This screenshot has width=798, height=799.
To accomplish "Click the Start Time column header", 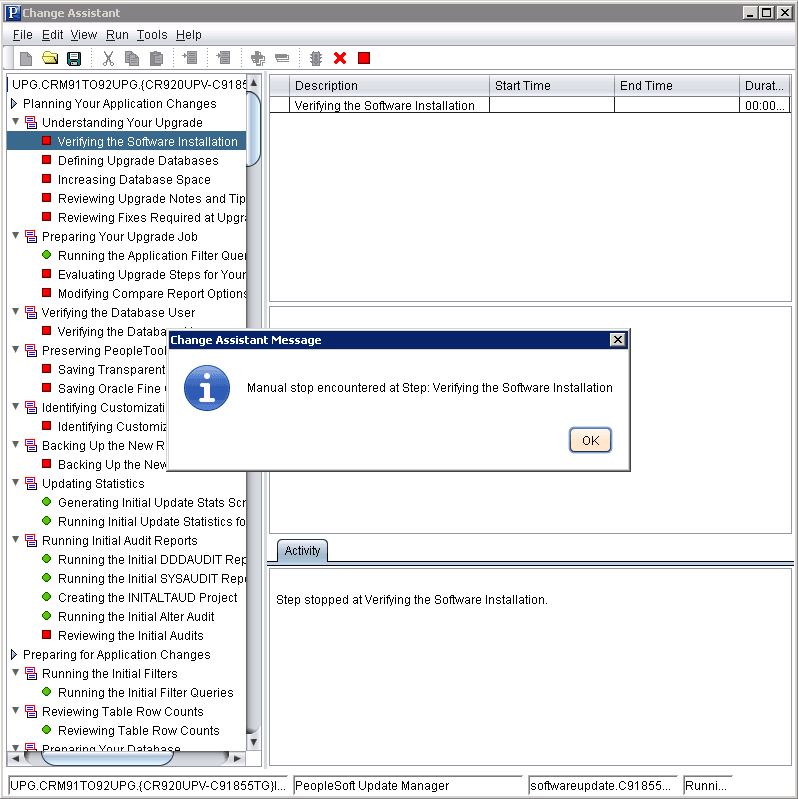I will 552,86.
